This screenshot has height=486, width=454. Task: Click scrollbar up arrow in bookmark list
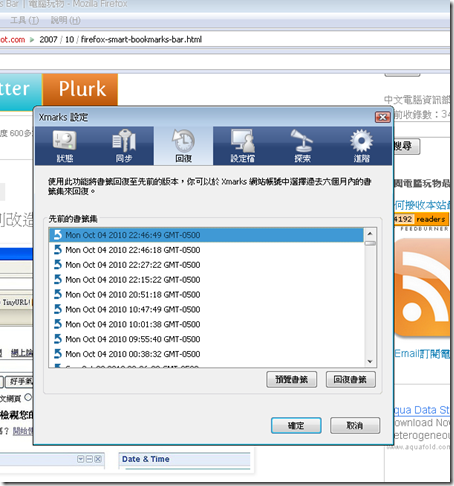pos(370,234)
